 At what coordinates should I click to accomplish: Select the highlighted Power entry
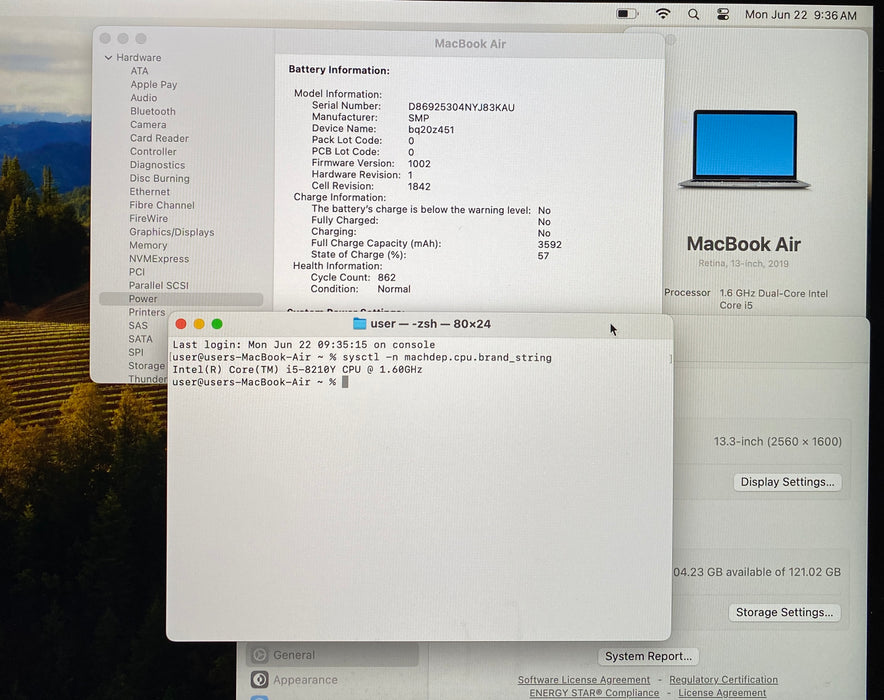coord(181,299)
